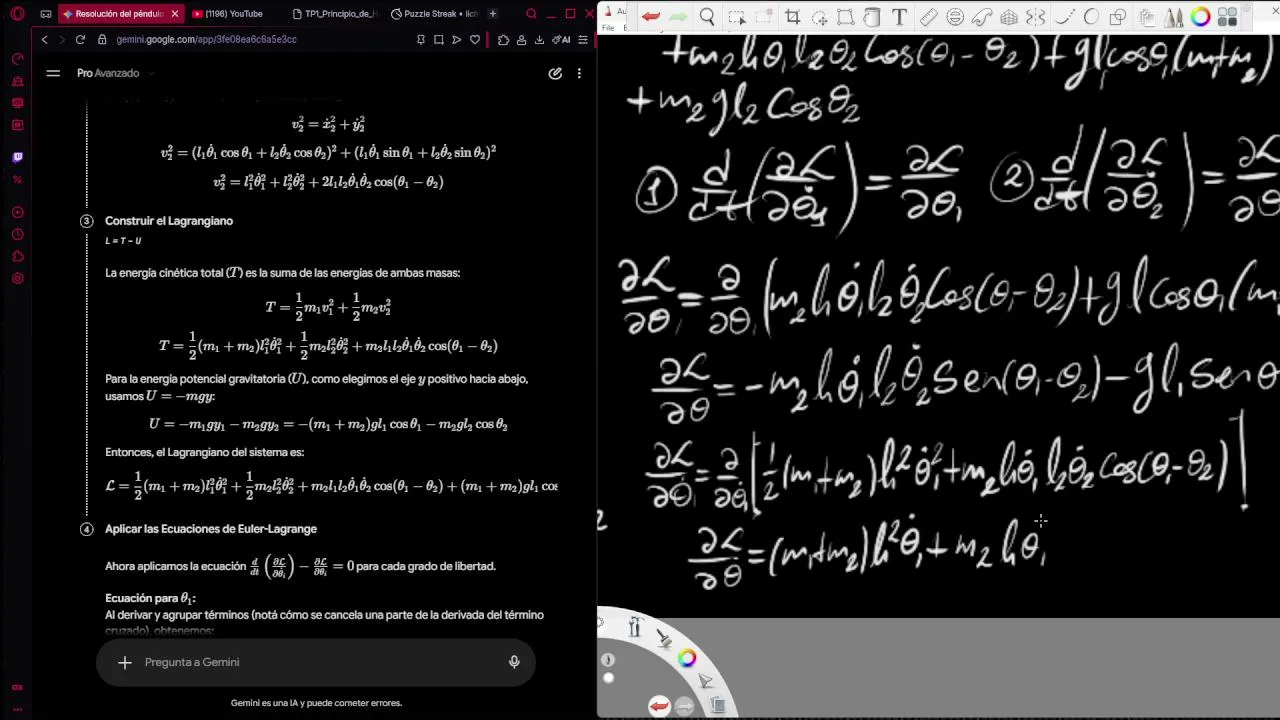The width and height of the screenshot is (1280, 720).
Task: Start a new Gemini chat
Action: [x=555, y=73]
